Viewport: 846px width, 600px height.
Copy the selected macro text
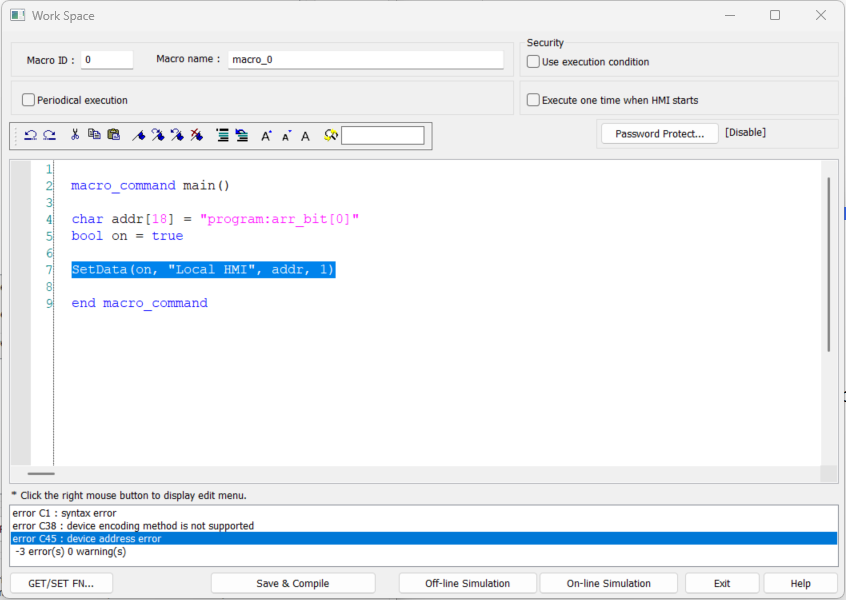(94, 134)
